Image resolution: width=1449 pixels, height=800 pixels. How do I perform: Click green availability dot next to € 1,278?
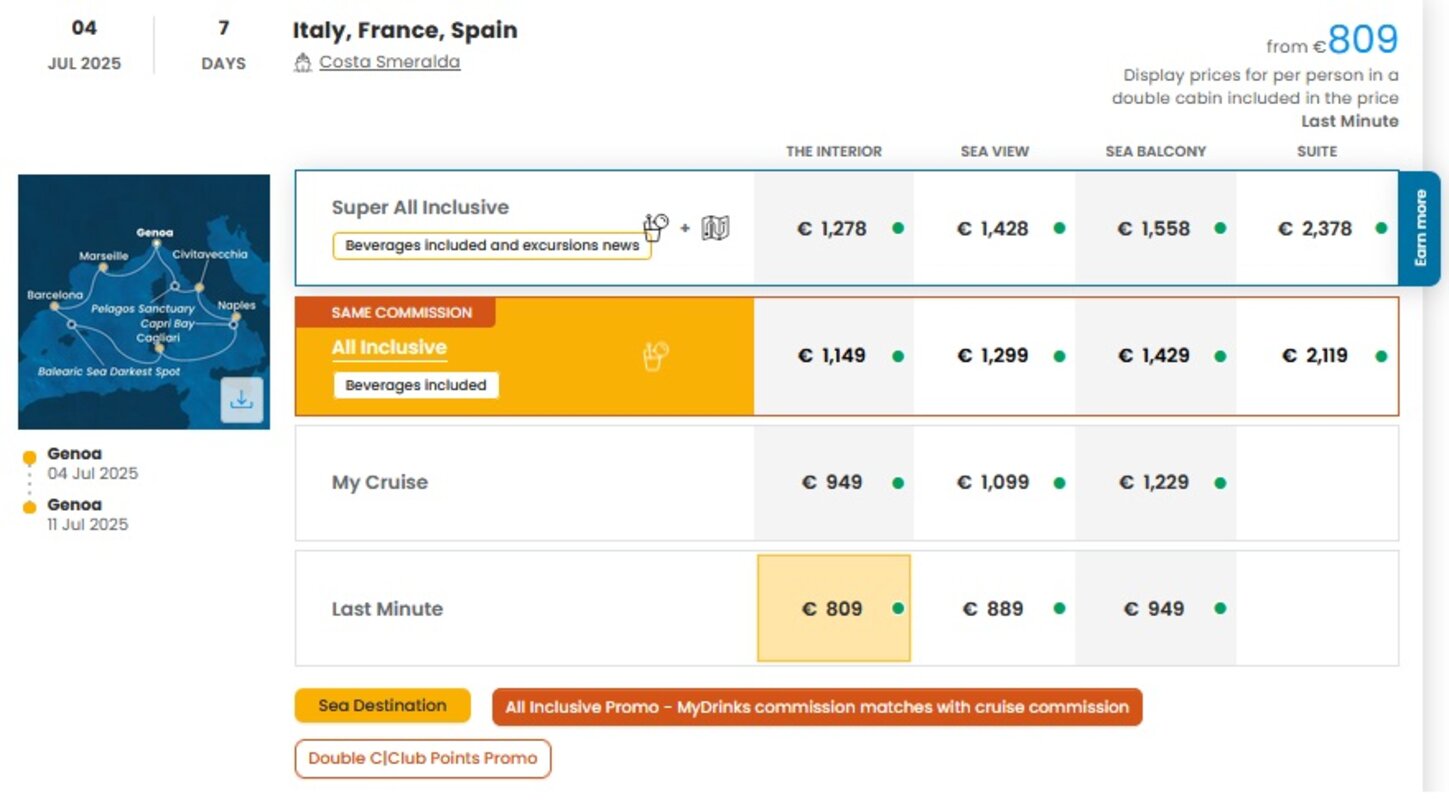[x=898, y=228]
